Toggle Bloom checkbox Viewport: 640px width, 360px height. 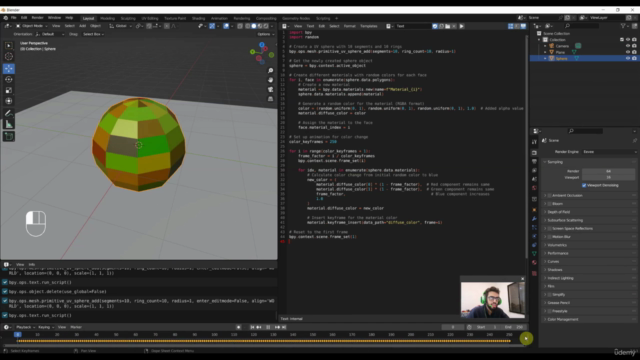tap(550, 204)
